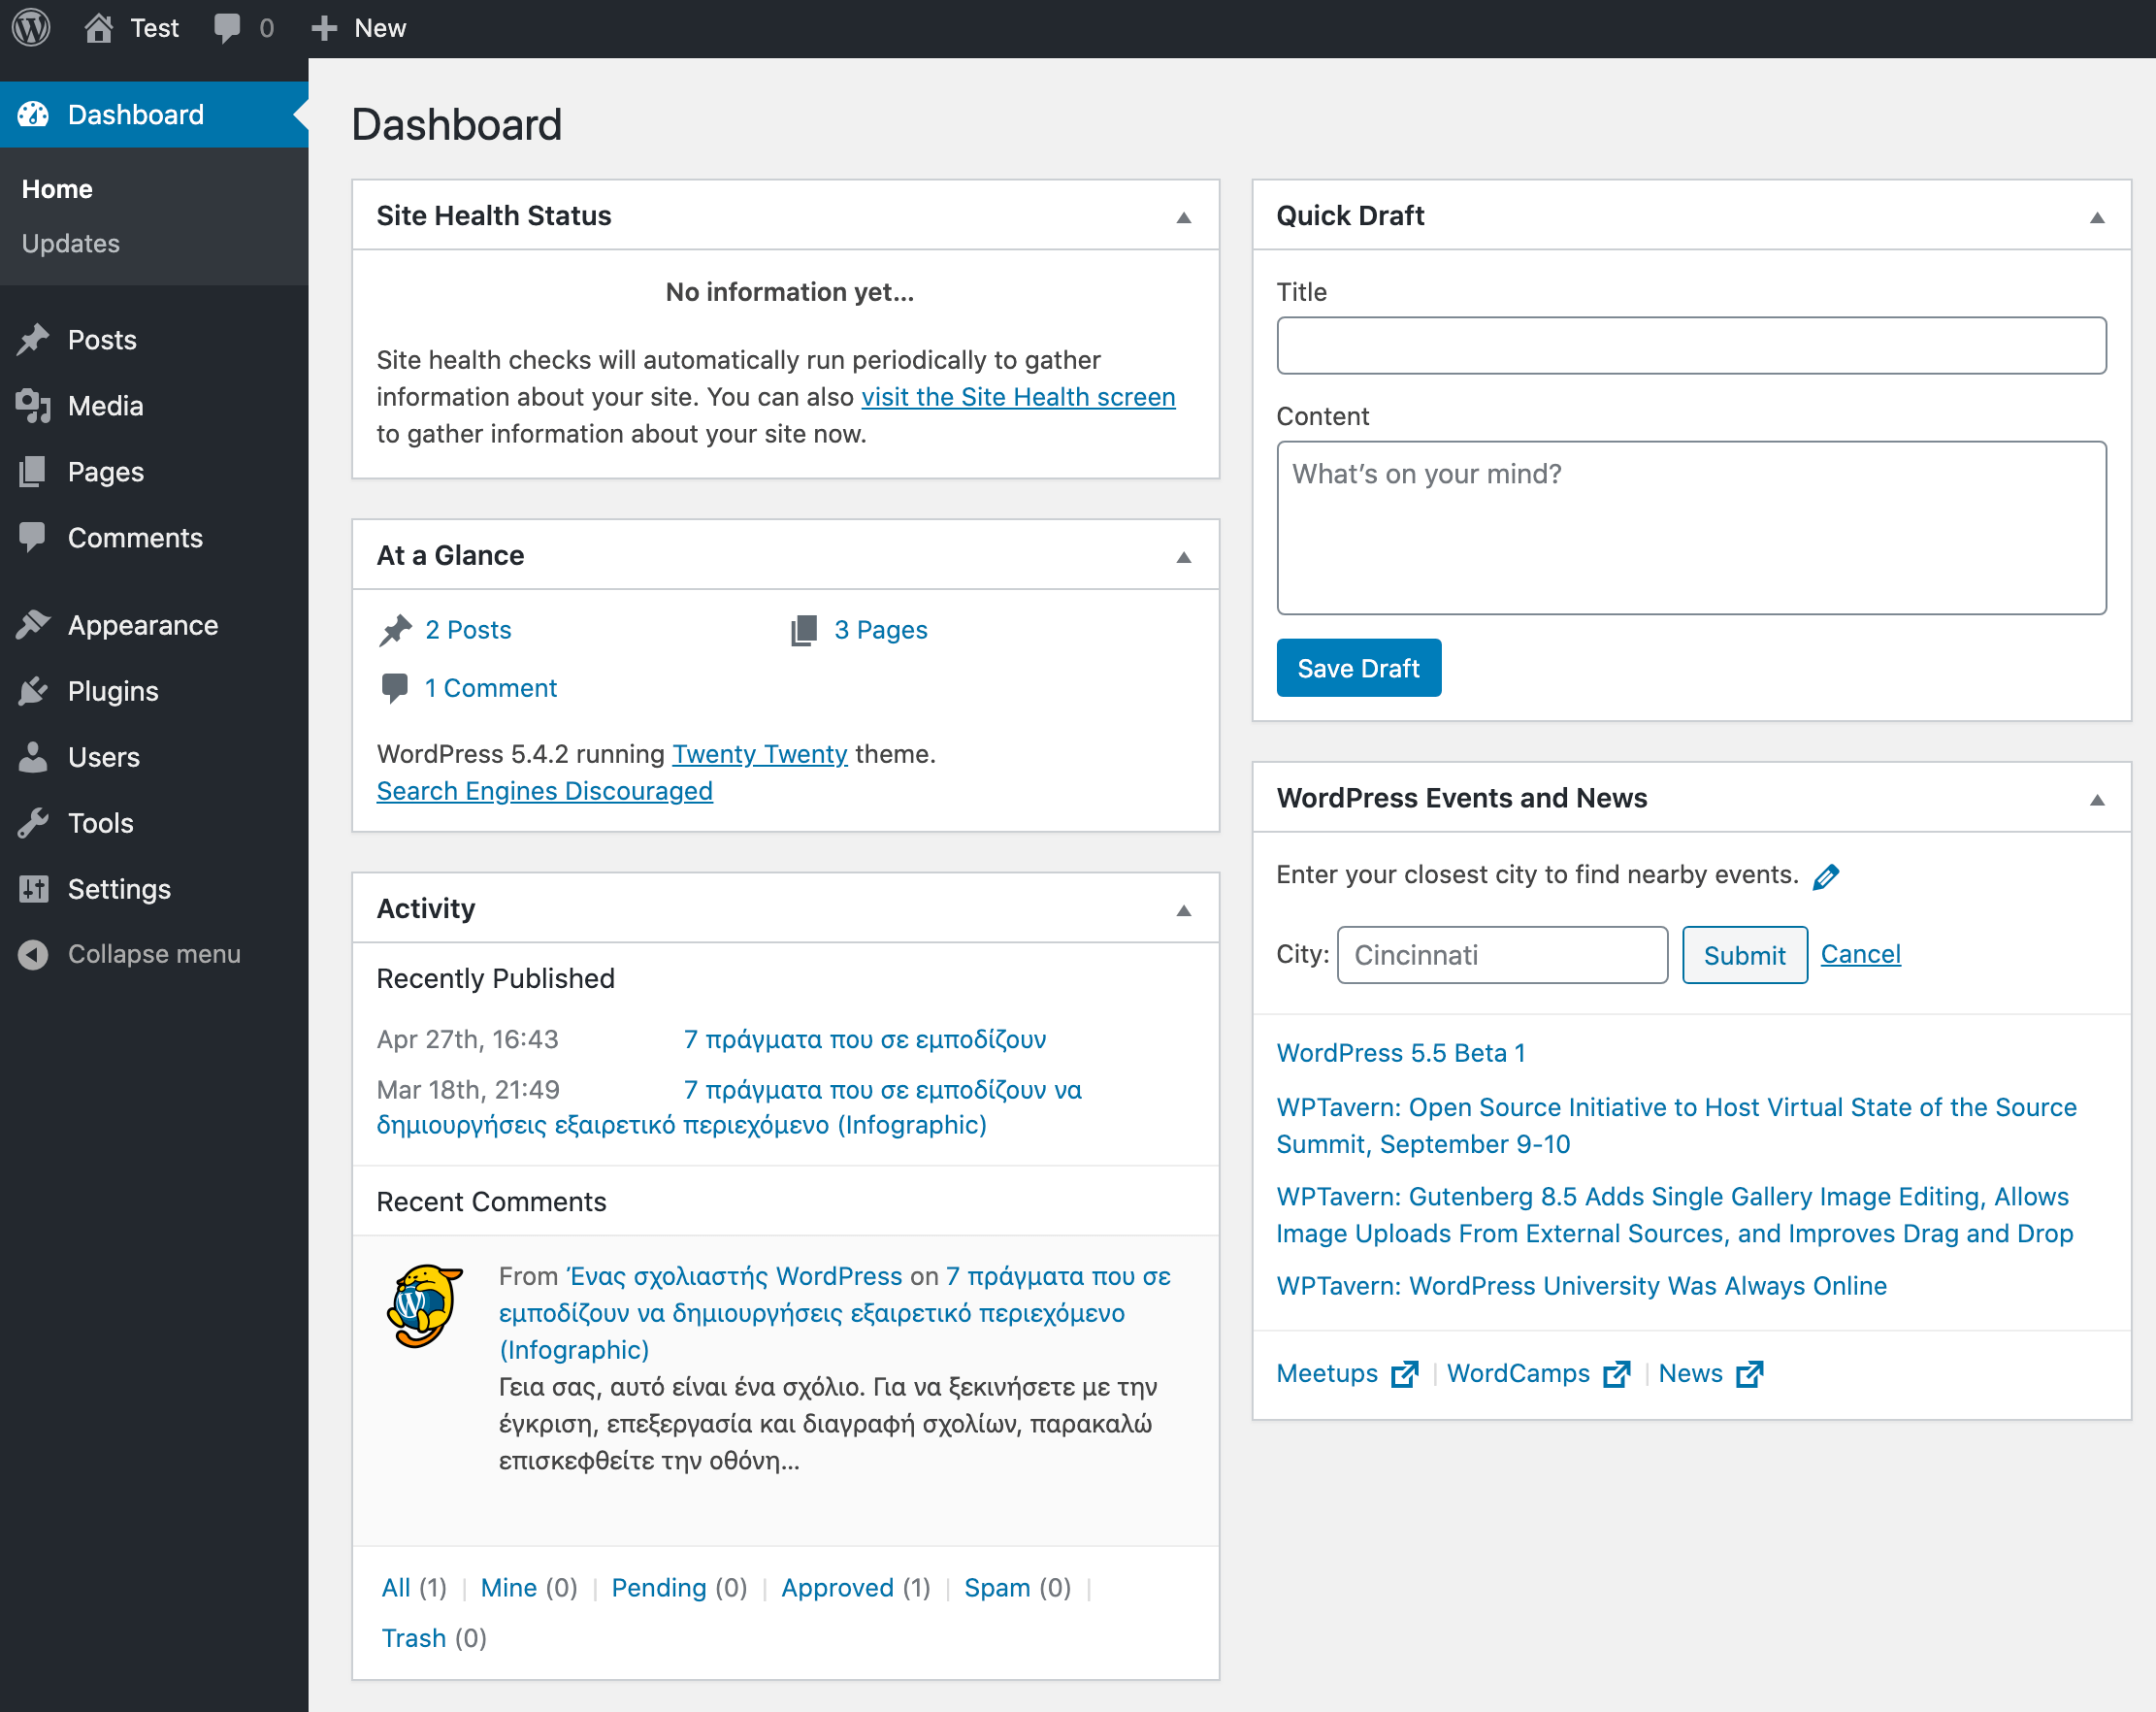Image resolution: width=2156 pixels, height=1712 pixels.
Task: Open the commenter name link
Action: pos(735,1277)
